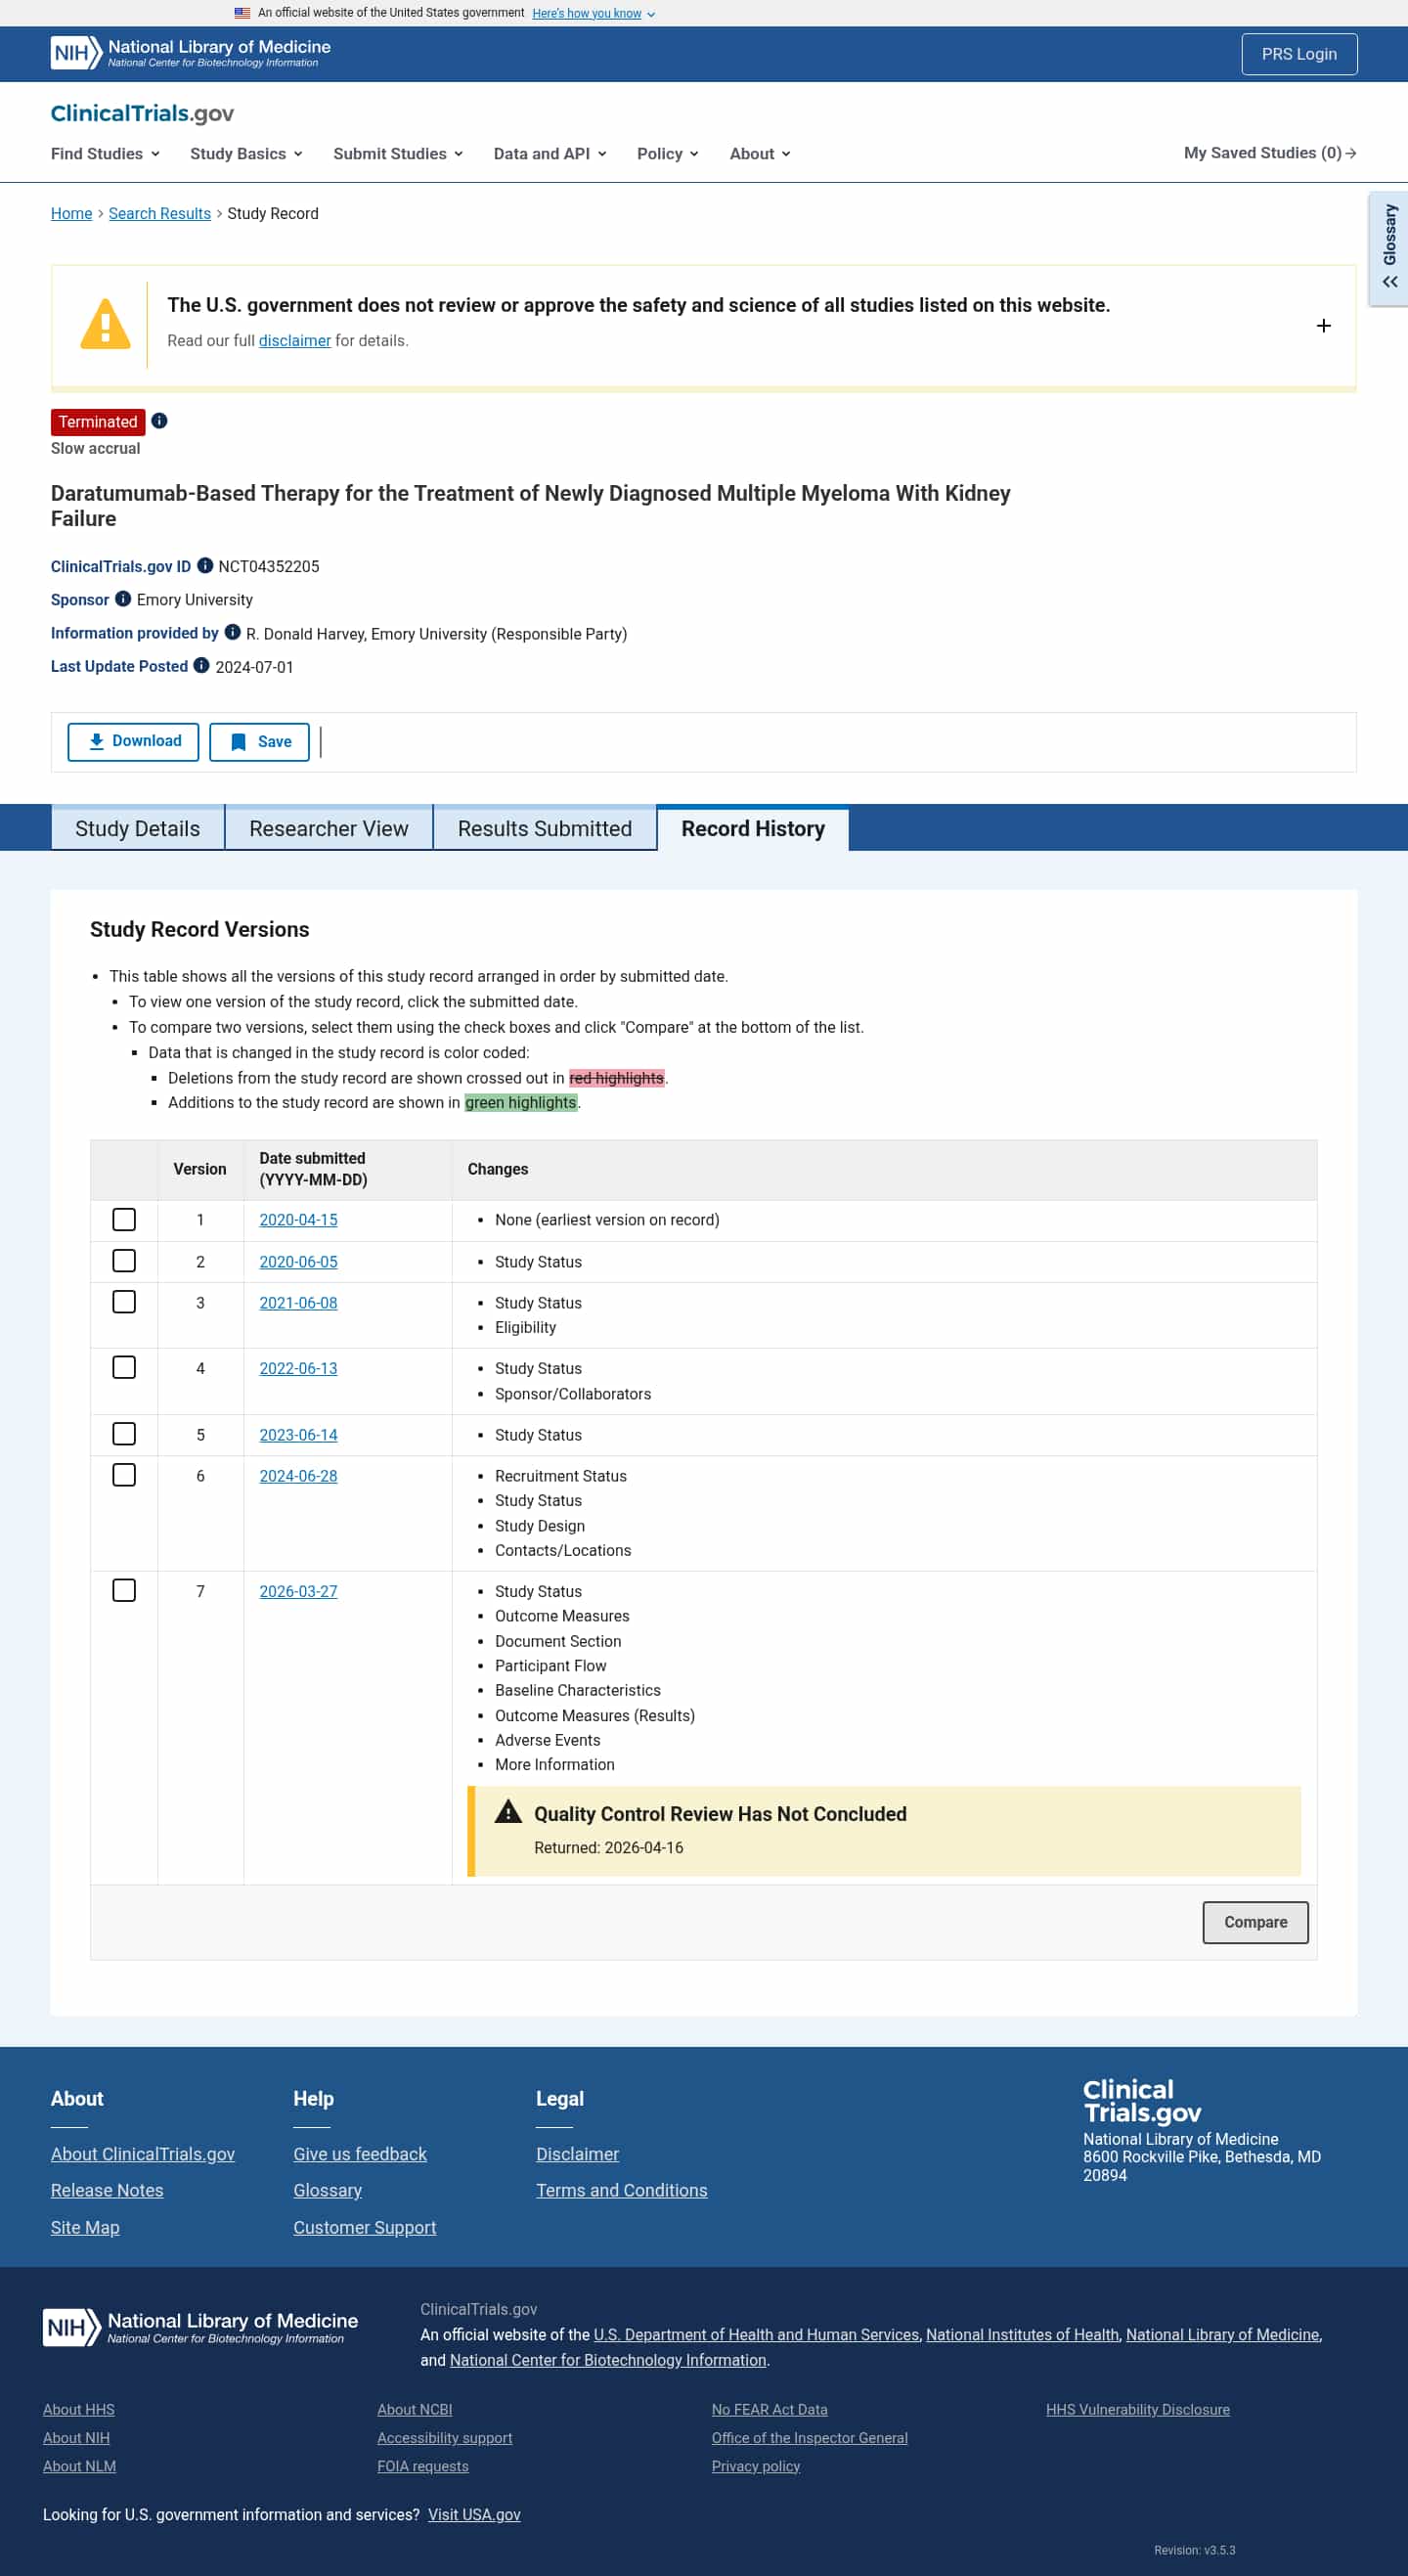Viewport: 1408px width, 2576px height.
Task: Open the Glossary side panel
Action: (1389, 248)
